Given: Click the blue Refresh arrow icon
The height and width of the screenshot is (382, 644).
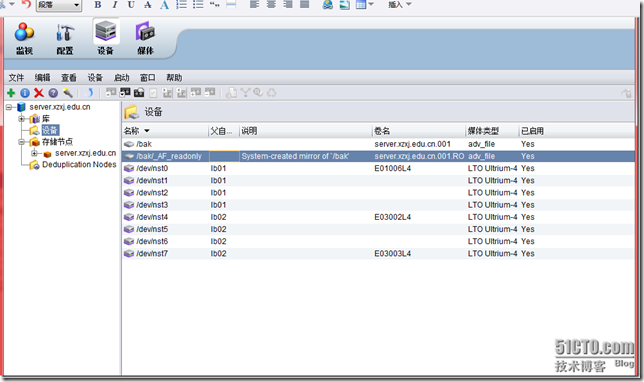Looking at the screenshot, I should (x=89, y=93).
